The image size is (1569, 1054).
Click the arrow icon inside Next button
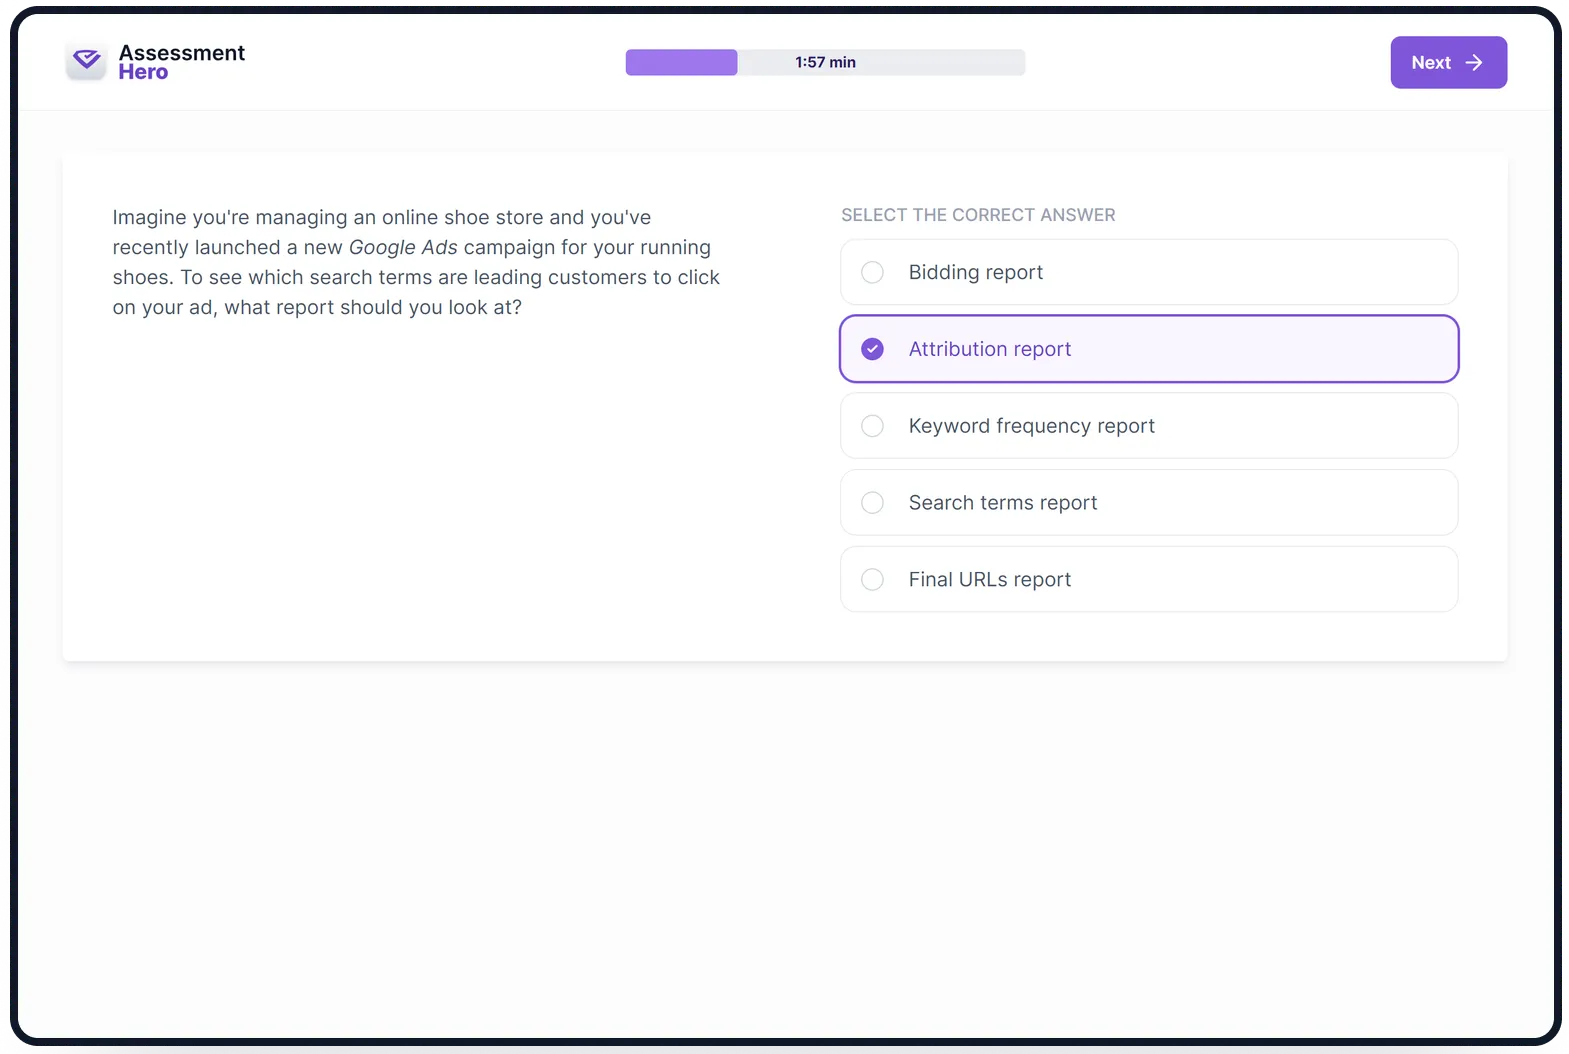1474,62
